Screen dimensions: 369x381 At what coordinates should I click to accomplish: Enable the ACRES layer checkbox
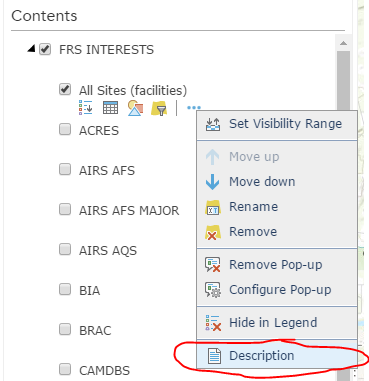pyautogui.click(x=65, y=129)
